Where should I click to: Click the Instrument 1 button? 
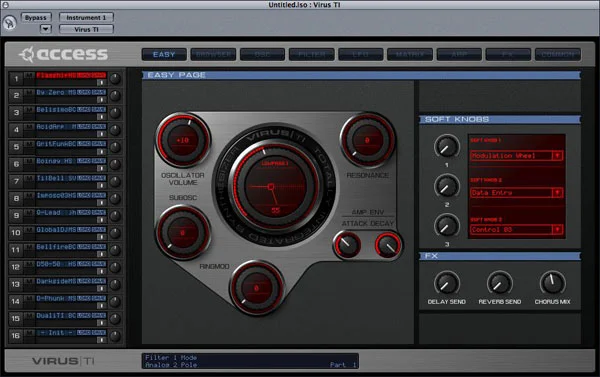pyautogui.click(x=86, y=18)
